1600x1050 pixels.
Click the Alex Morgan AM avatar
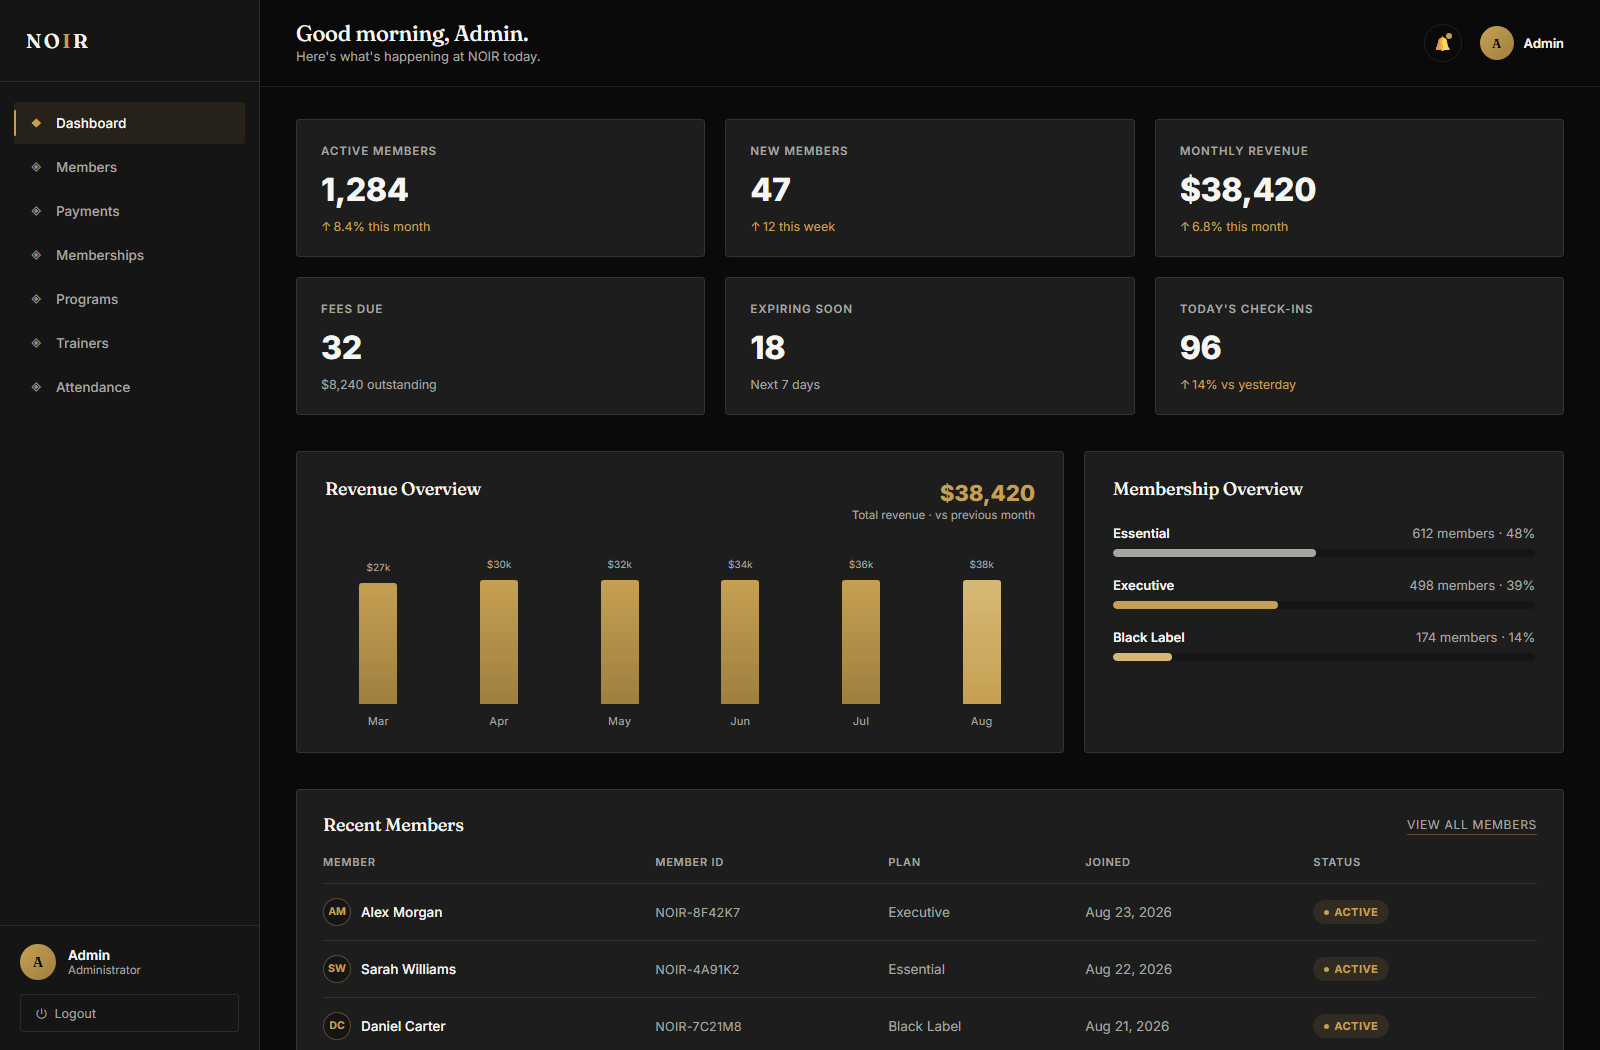point(337,912)
